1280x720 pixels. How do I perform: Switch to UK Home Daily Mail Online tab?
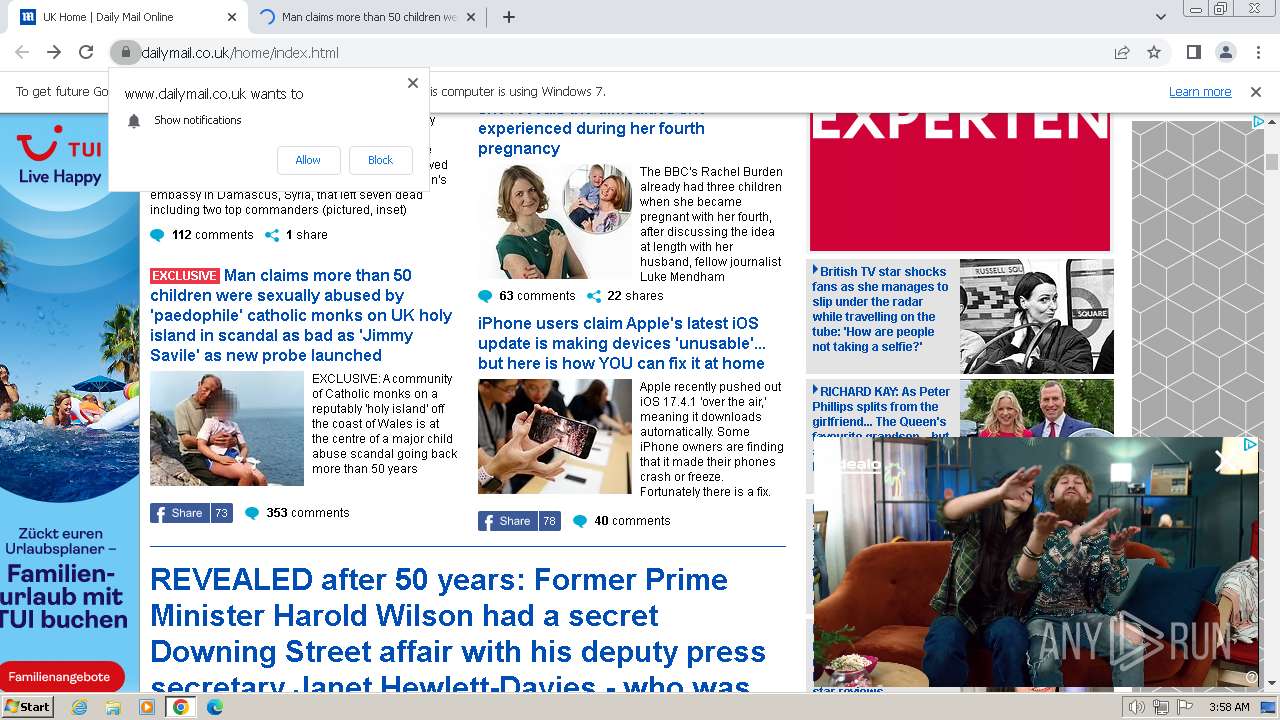126,17
